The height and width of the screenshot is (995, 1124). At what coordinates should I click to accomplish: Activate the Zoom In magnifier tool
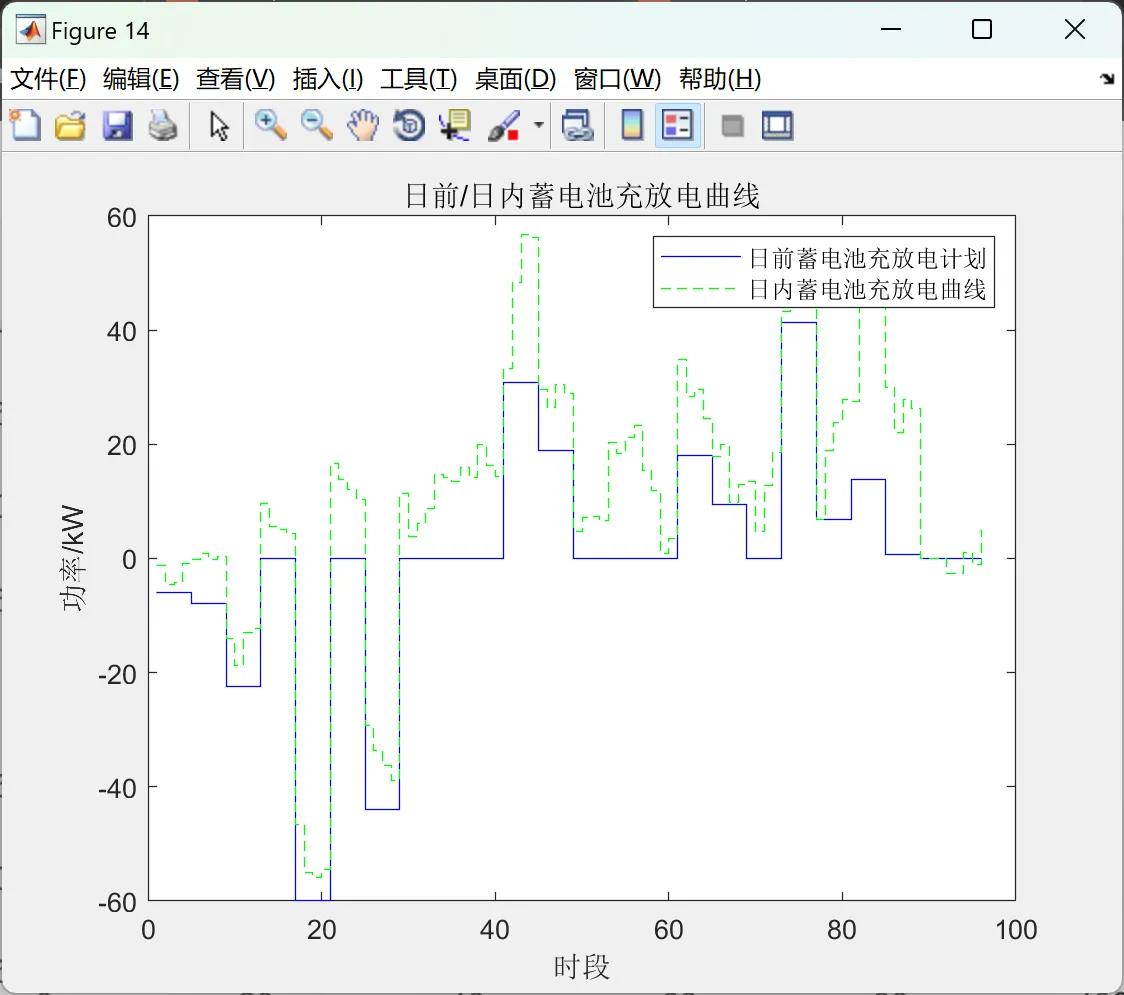click(271, 125)
